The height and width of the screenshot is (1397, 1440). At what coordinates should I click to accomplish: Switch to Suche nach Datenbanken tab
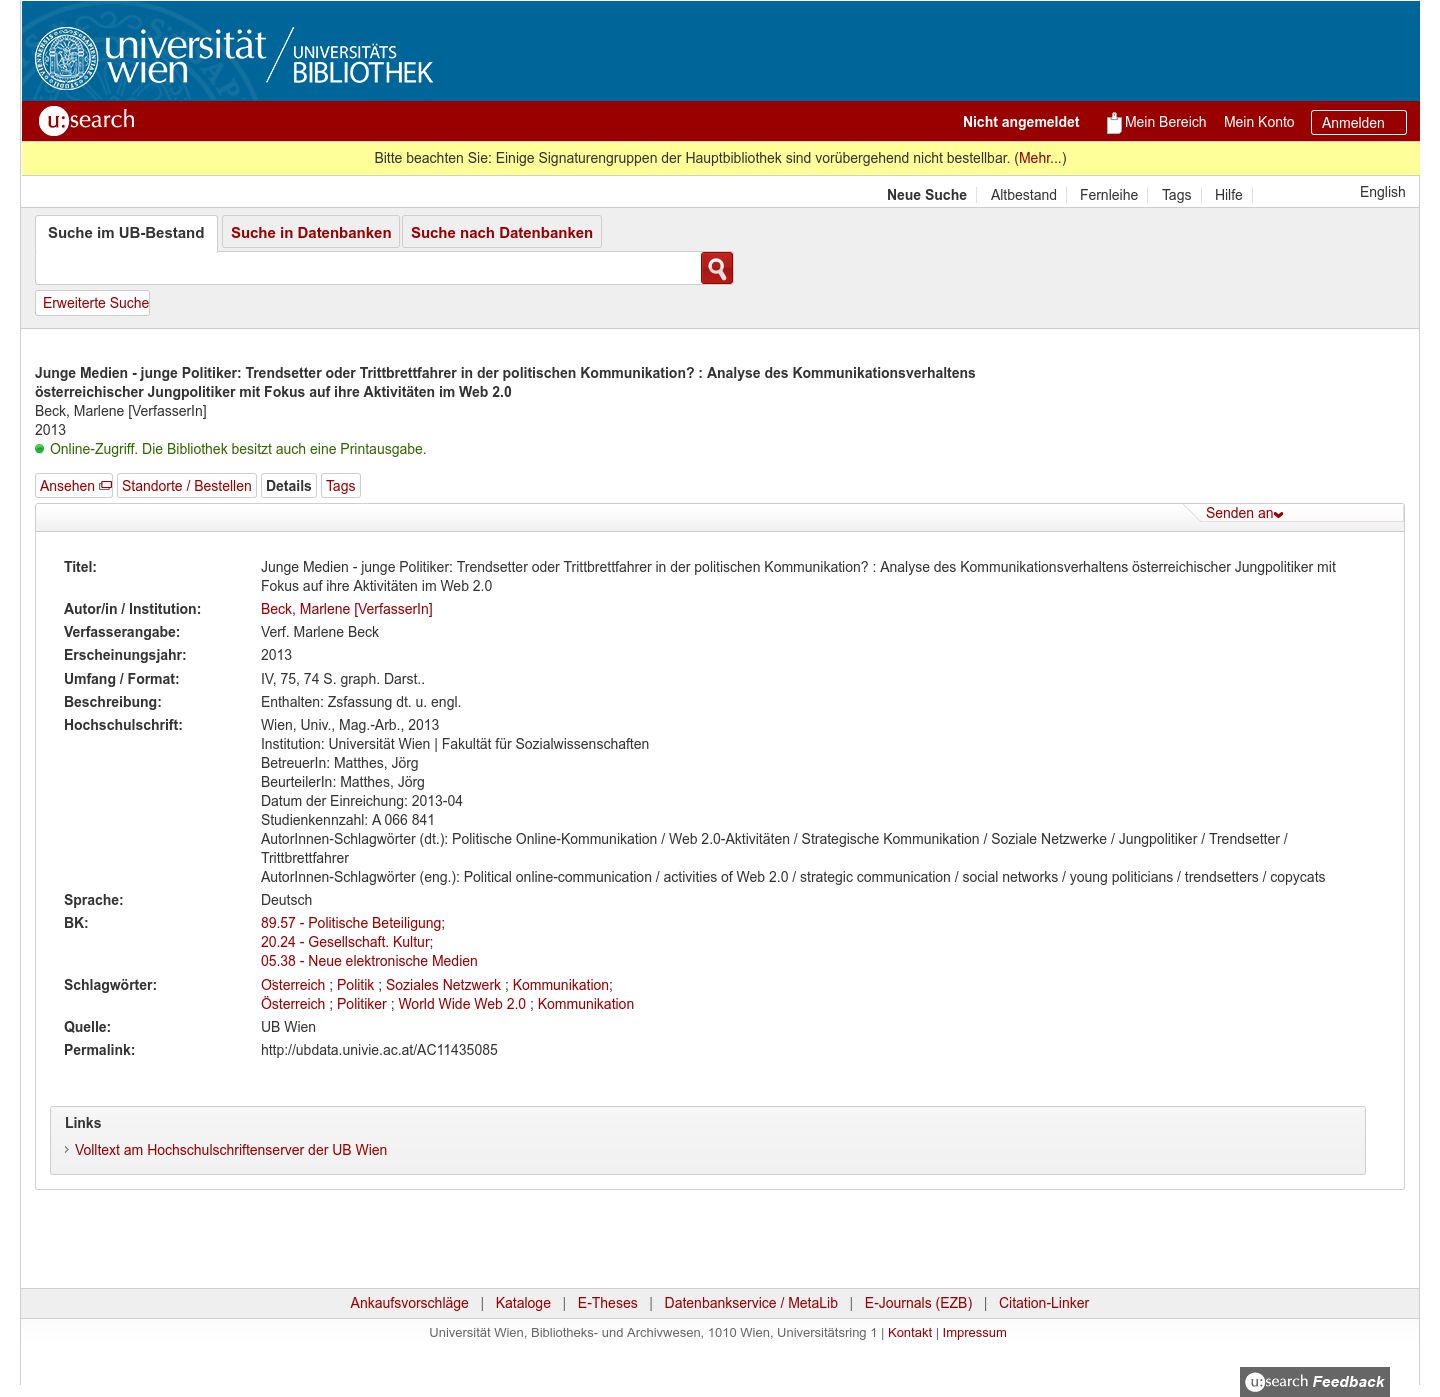(x=502, y=233)
